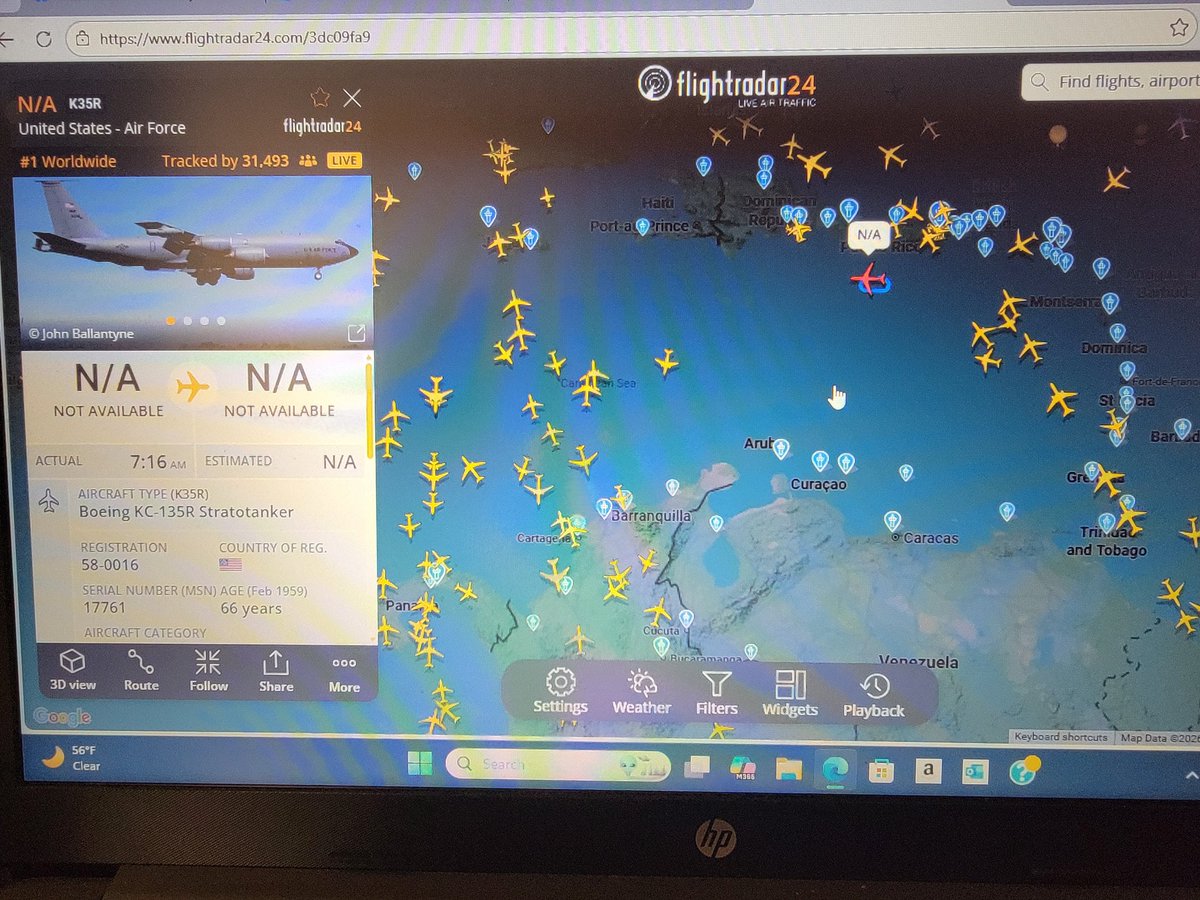
Task: Open Microsoft 365 from the taskbar
Action: 743,767
